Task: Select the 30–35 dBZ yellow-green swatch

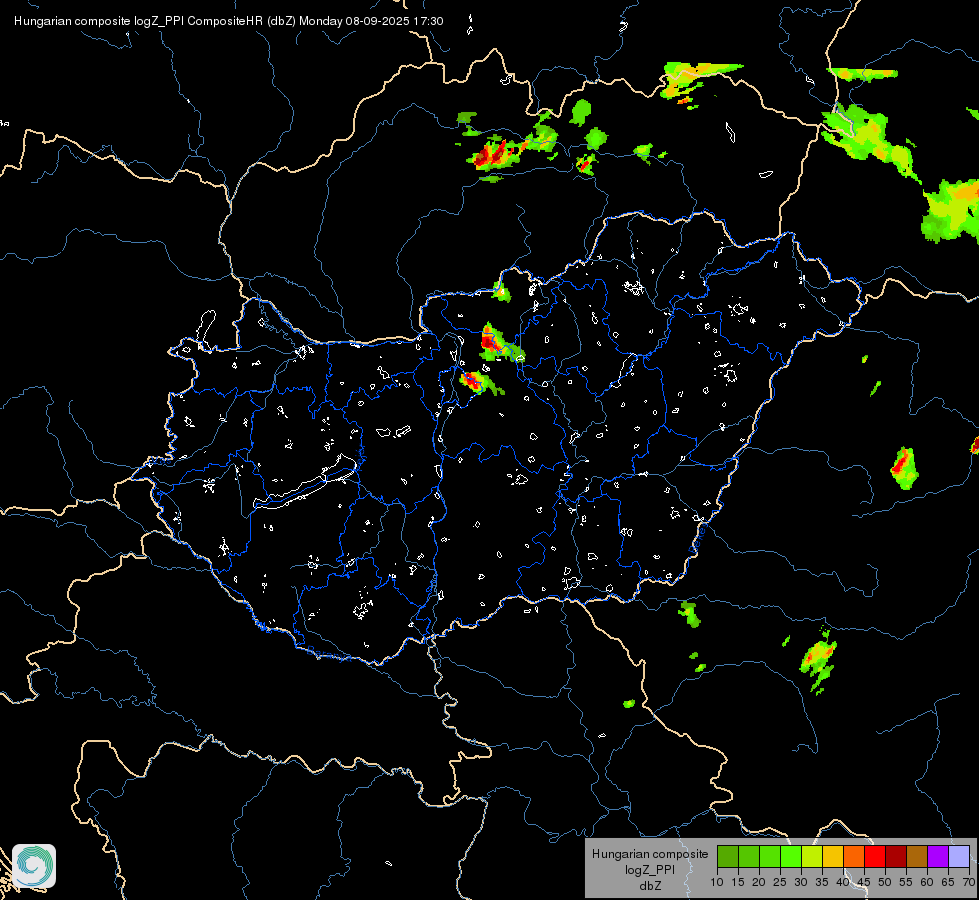Action: (812, 856)
